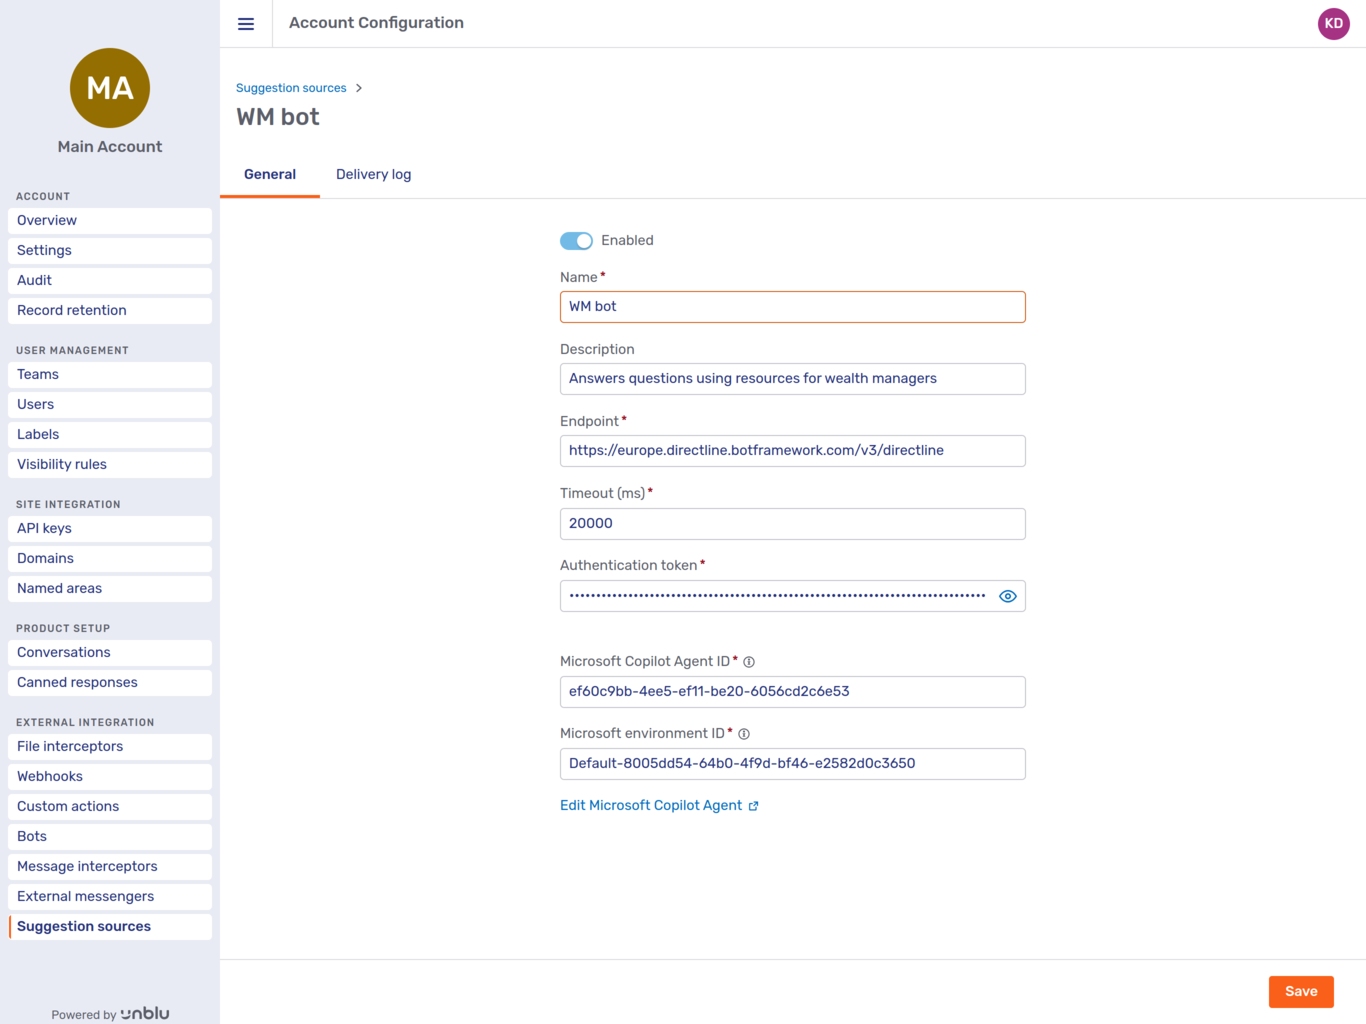Open the navigation hamburger menu

pos(246,23)
